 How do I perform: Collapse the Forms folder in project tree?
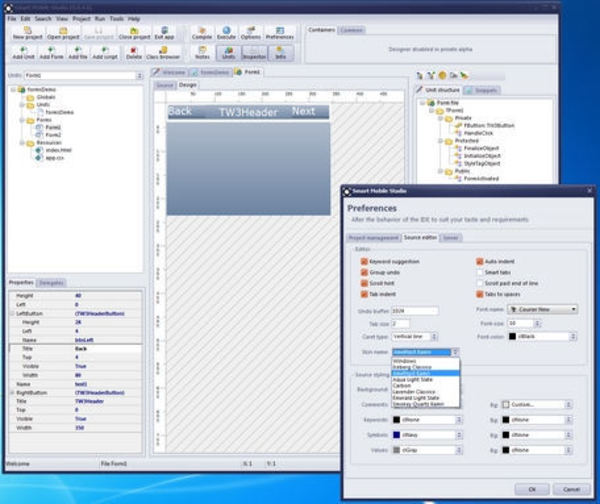pyautogui.click(x=22, y=120)
